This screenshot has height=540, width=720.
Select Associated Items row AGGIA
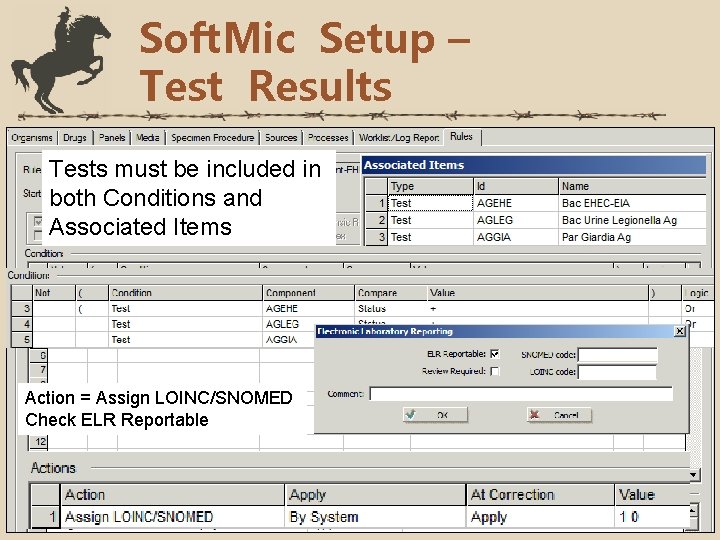(x=535, y=237)
